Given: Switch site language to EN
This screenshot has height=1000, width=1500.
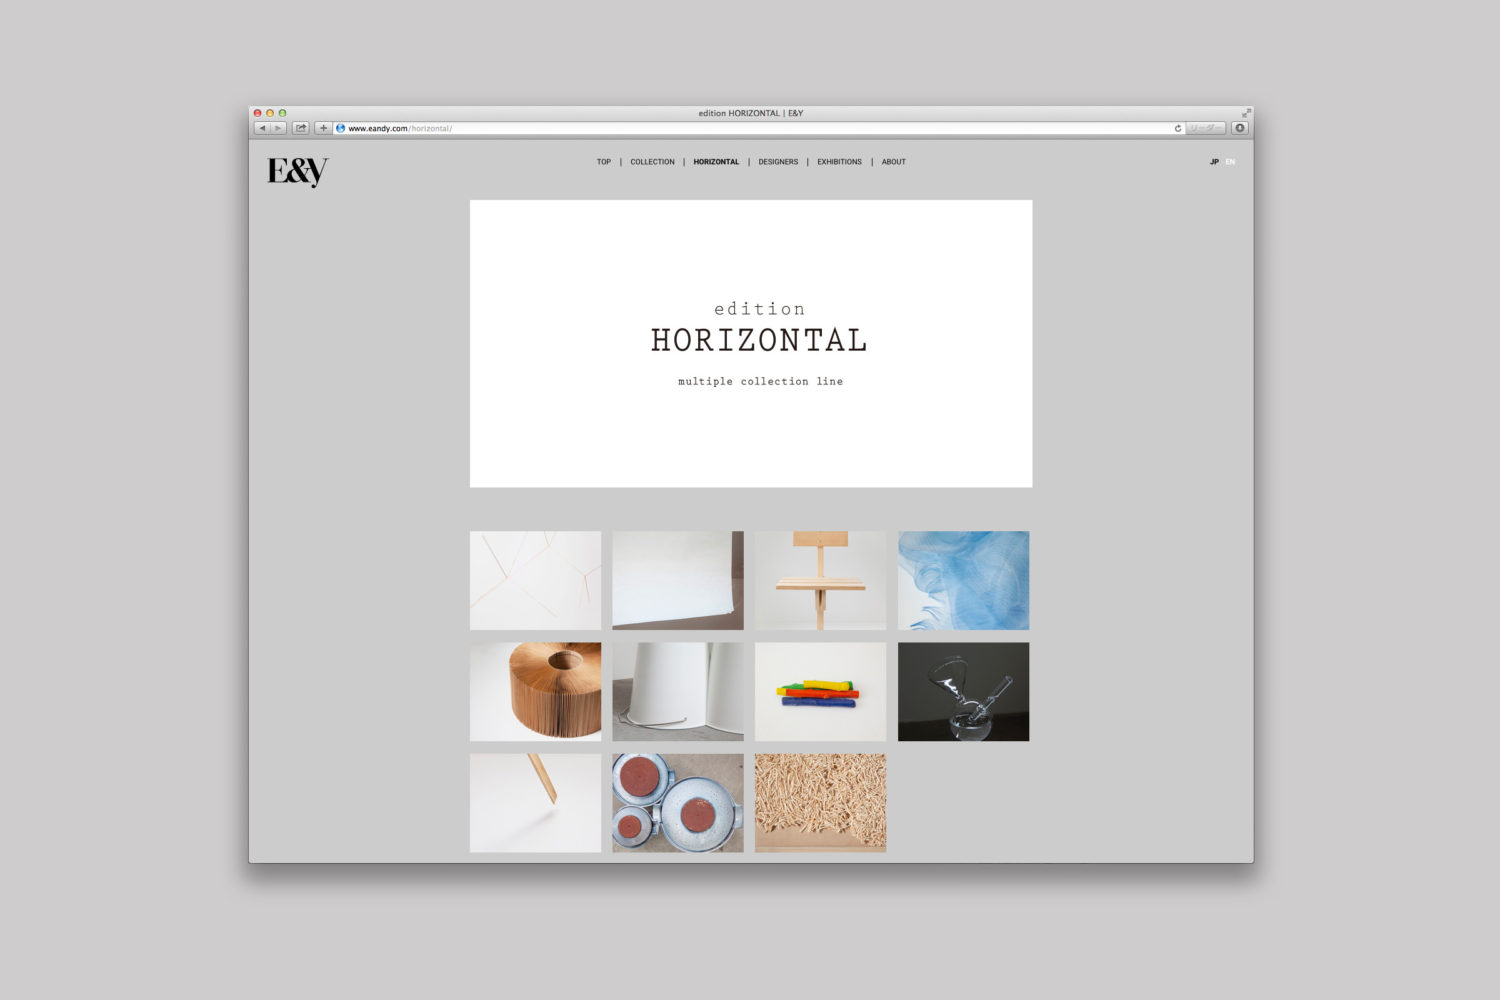Looking at the screenshot, I should [1230, 162].
